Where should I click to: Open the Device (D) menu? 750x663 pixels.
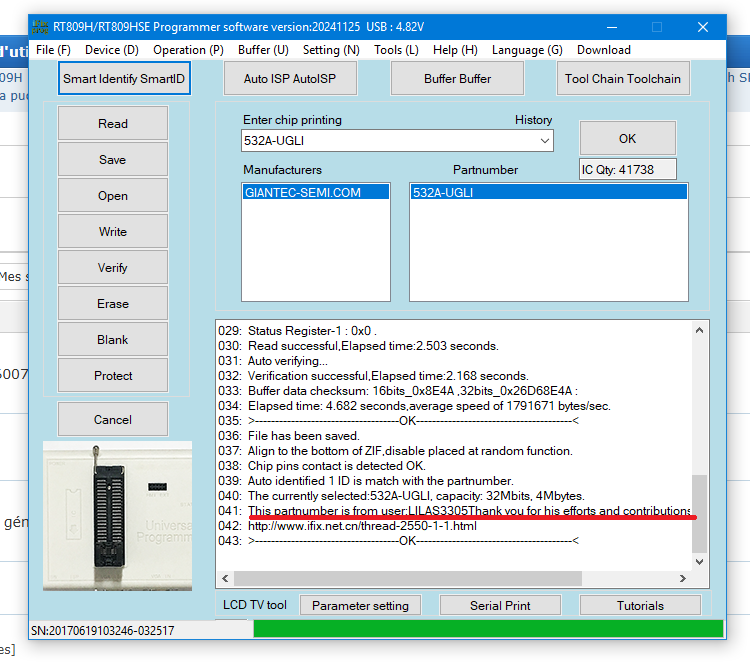(112, 50)
